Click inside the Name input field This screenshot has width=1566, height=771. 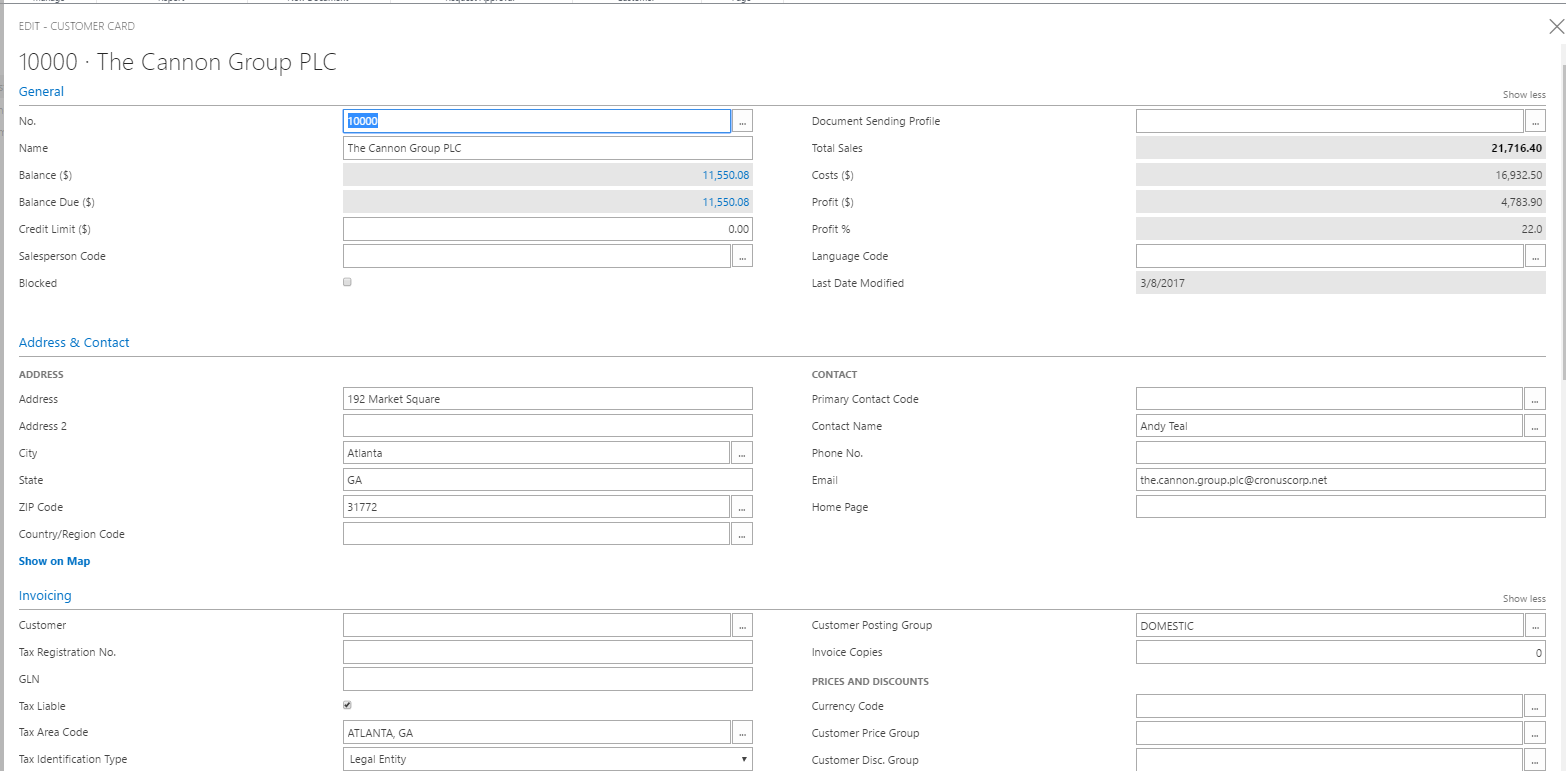tap(548, 147)
